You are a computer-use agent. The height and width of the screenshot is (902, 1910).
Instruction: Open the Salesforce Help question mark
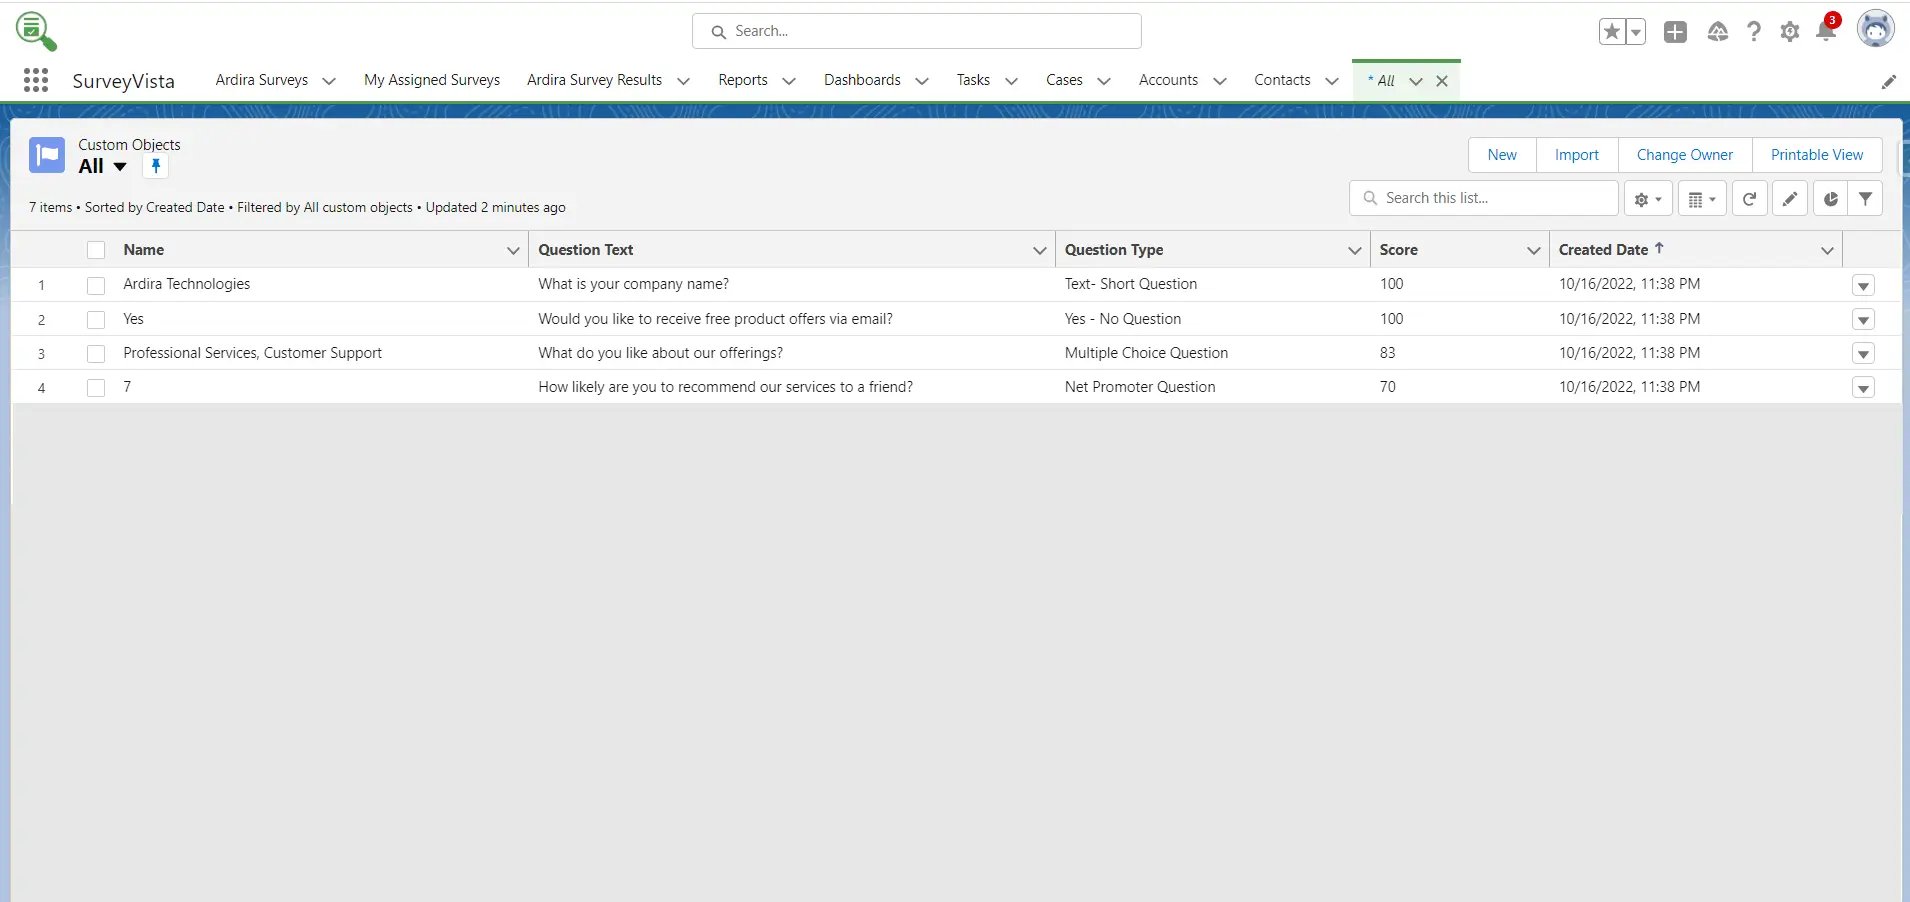click(x=1754, y=32)
